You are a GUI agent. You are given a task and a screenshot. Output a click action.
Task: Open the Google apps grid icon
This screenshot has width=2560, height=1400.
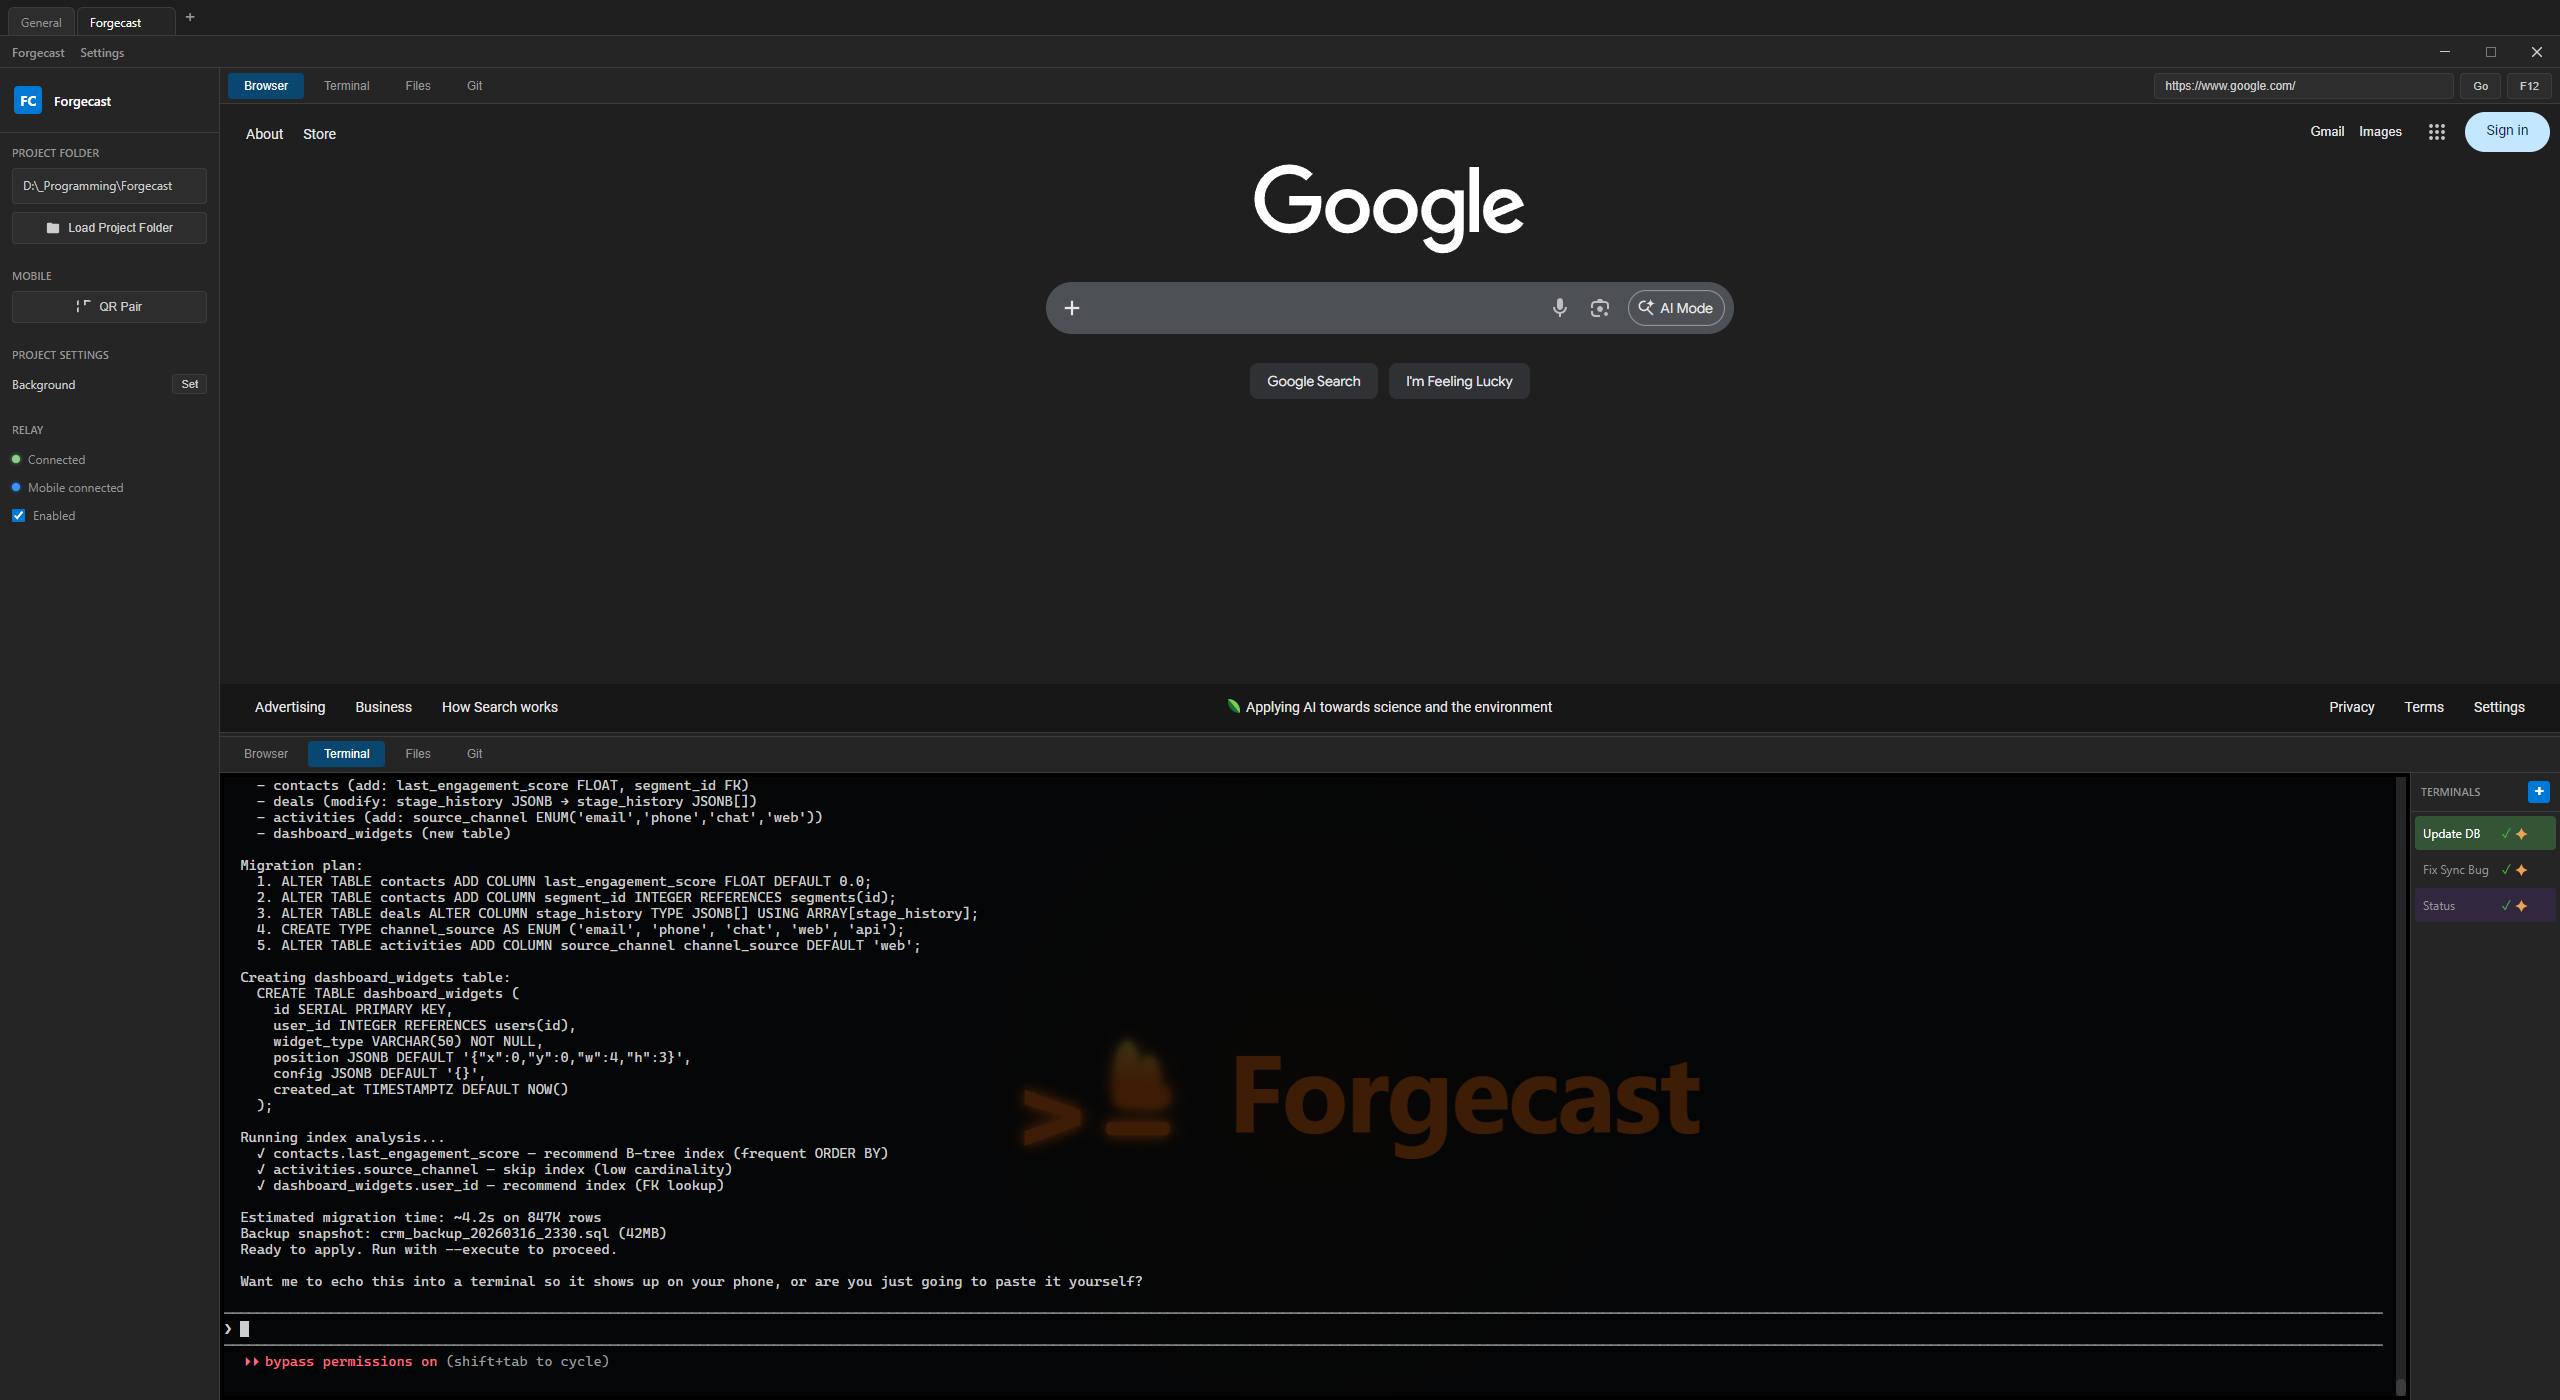tap(2436, 131)
